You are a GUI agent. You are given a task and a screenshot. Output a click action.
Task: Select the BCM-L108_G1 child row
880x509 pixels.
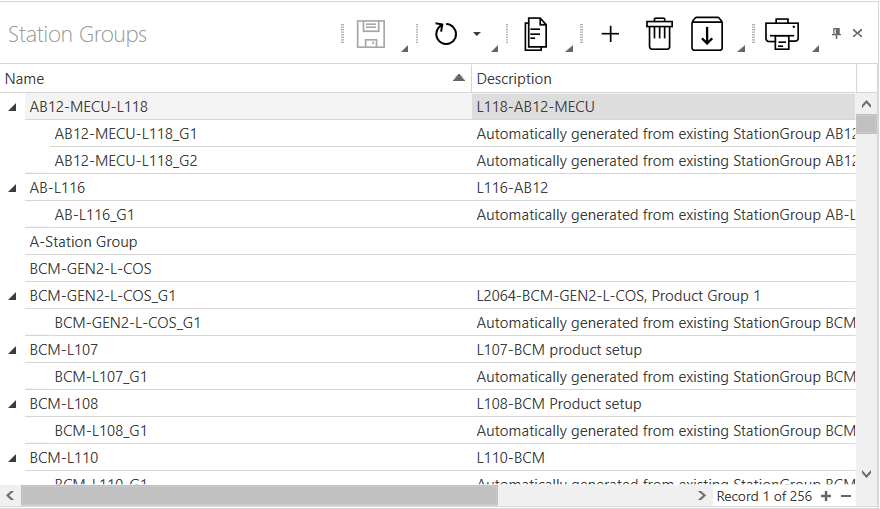(452, 430)
